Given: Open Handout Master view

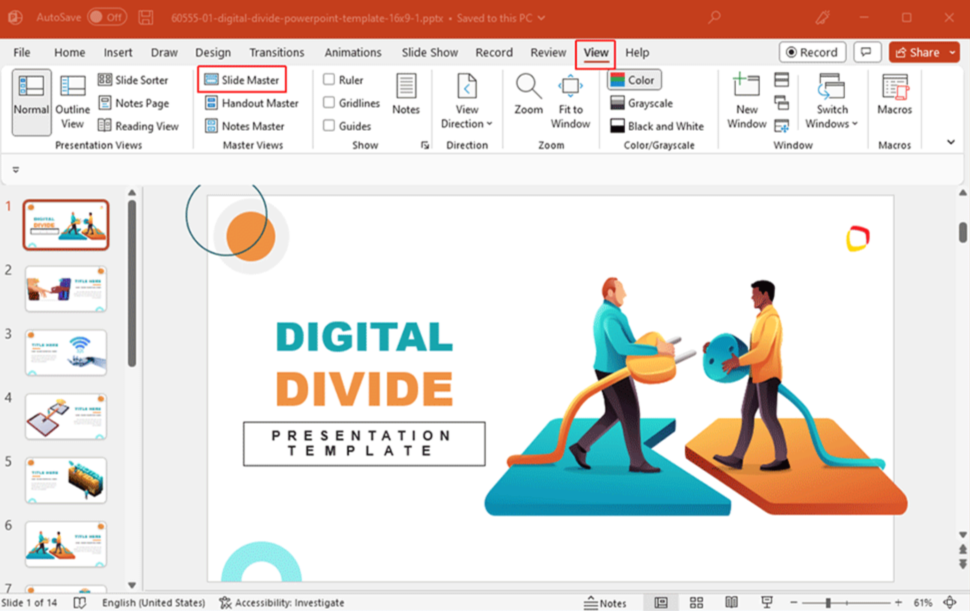Looking at the screenshot, I should tap(251, 103).
